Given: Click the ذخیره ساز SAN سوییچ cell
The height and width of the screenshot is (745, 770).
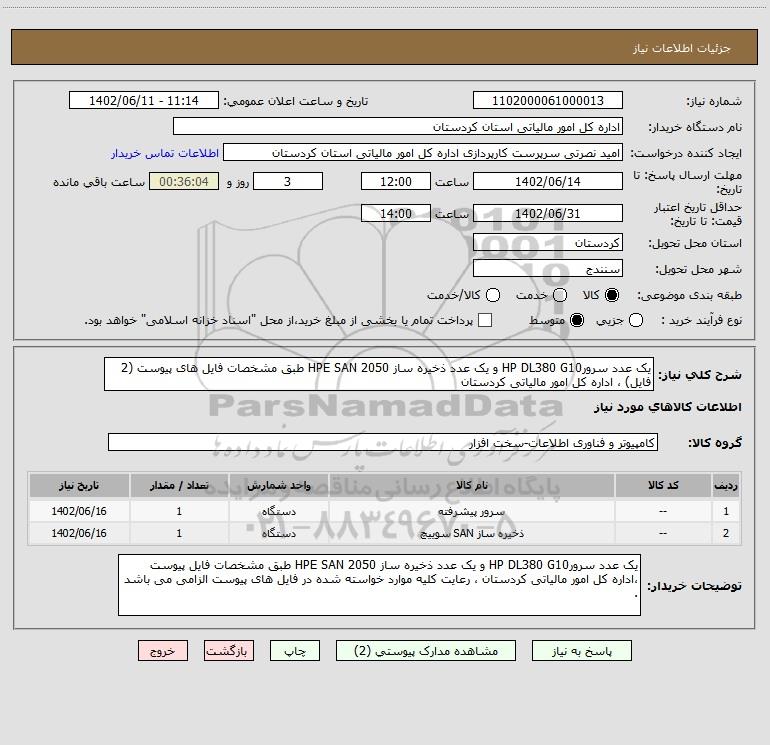Looking at the screenshot, I should click(471, 533).
